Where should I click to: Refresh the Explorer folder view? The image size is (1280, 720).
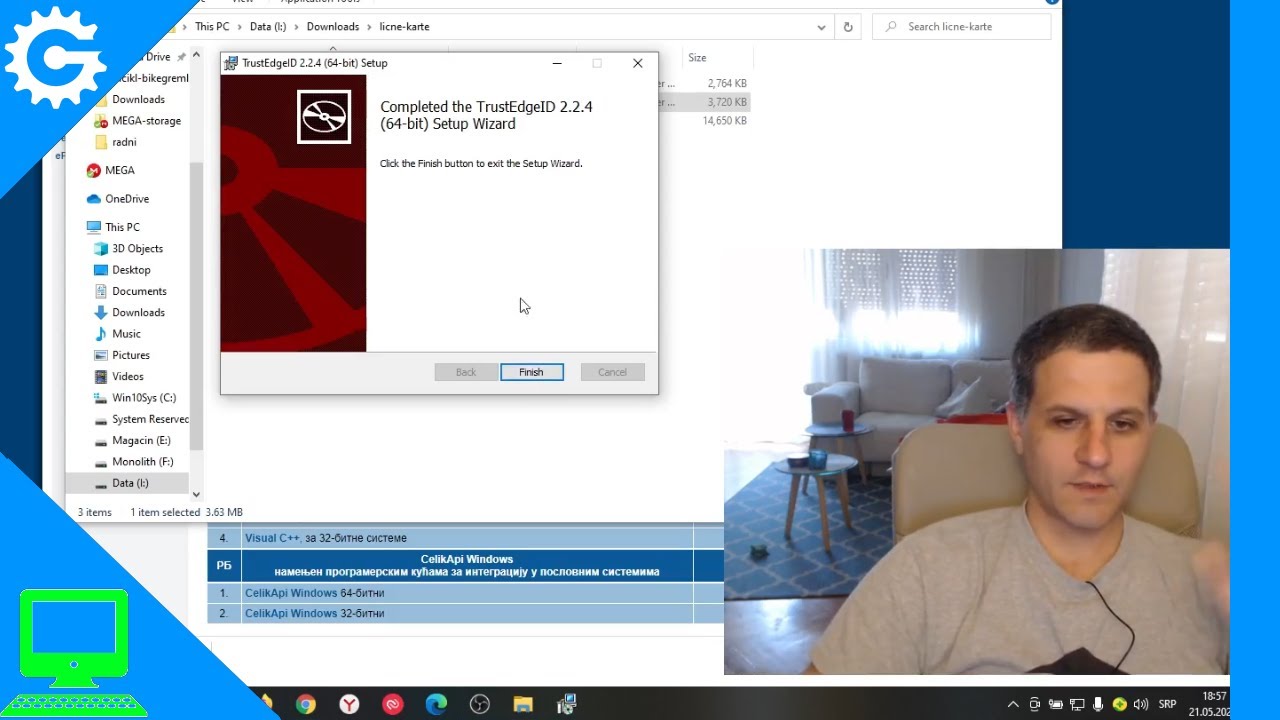(848, 27)
